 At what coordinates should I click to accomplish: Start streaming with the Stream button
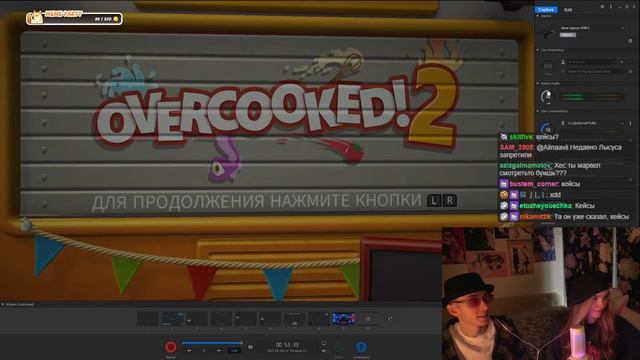click(x=339, y=348)
